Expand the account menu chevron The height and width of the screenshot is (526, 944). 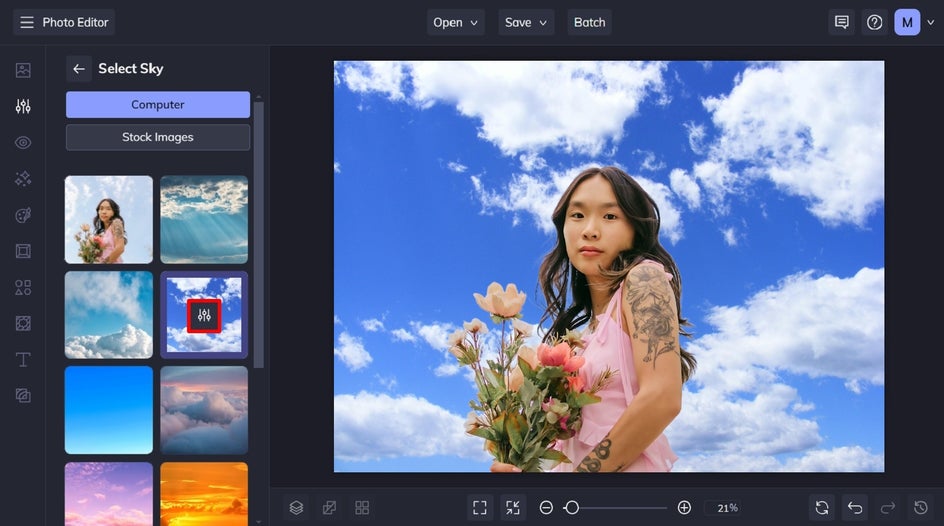point(931,22)
